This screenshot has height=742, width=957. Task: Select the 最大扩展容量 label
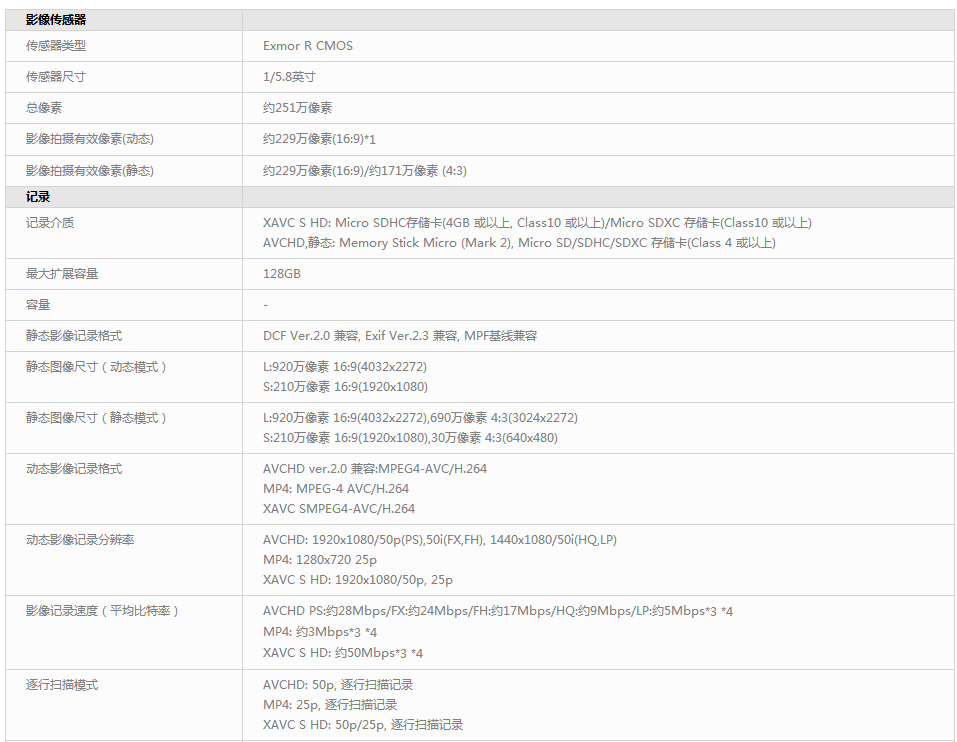point(62,274)
